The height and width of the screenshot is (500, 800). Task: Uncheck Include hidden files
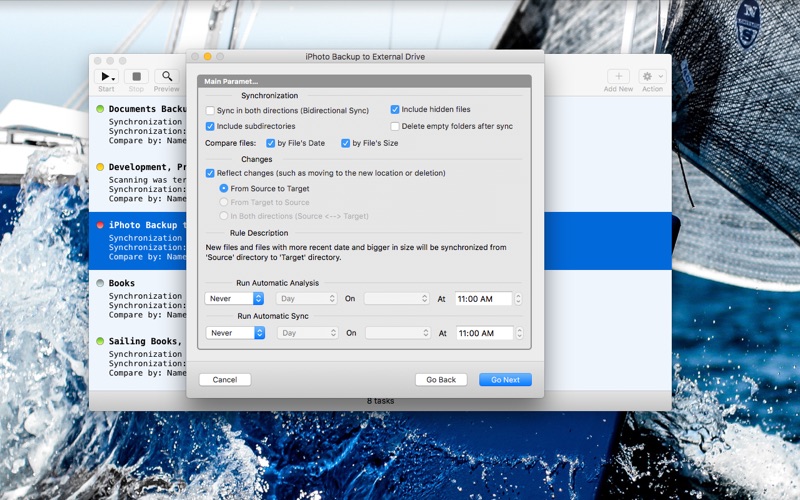coord(394,109)
